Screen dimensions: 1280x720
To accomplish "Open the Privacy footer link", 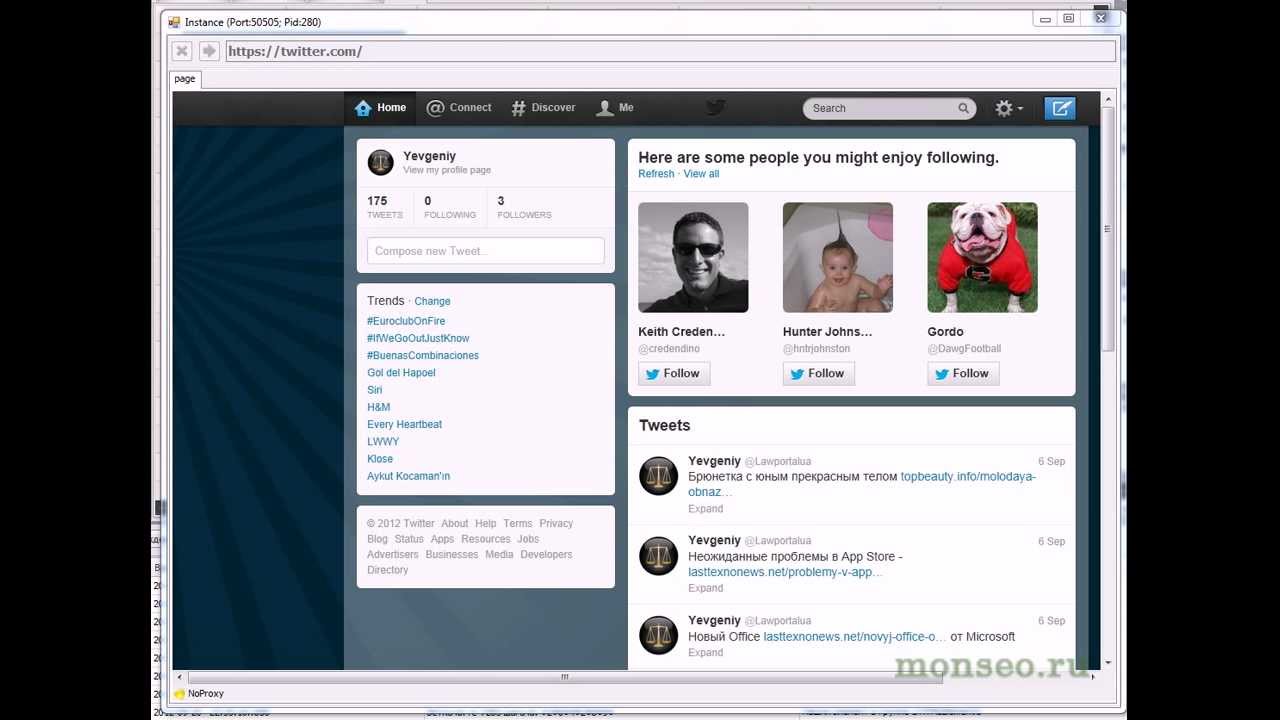I will pyautogui.click(x=556, y=523).
